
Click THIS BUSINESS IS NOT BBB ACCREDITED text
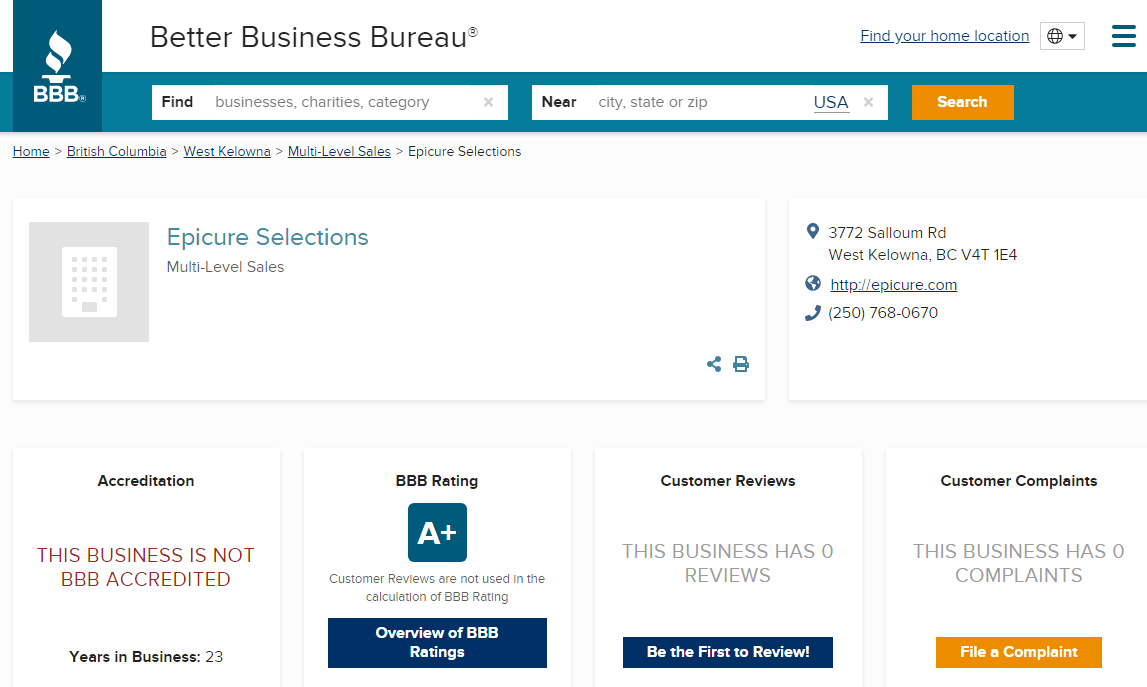pos(146,567)
